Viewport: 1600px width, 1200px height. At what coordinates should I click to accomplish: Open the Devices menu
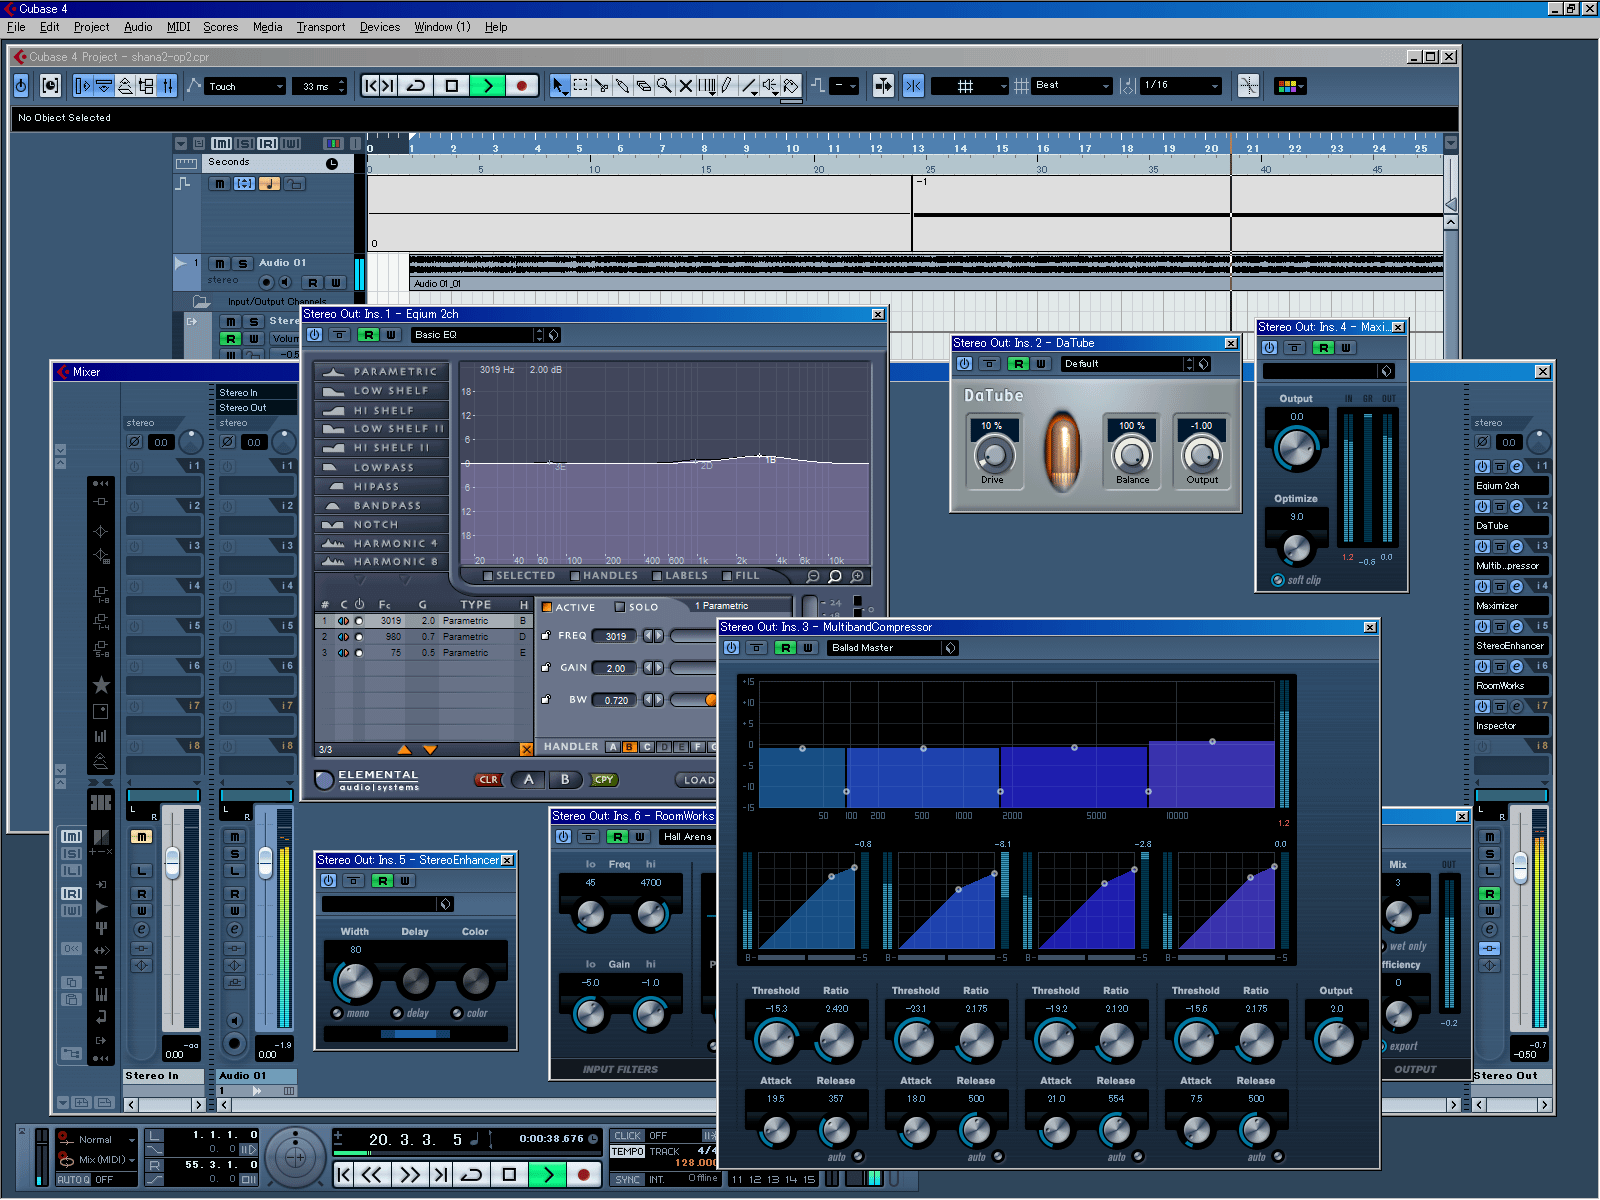click(380, 27)
